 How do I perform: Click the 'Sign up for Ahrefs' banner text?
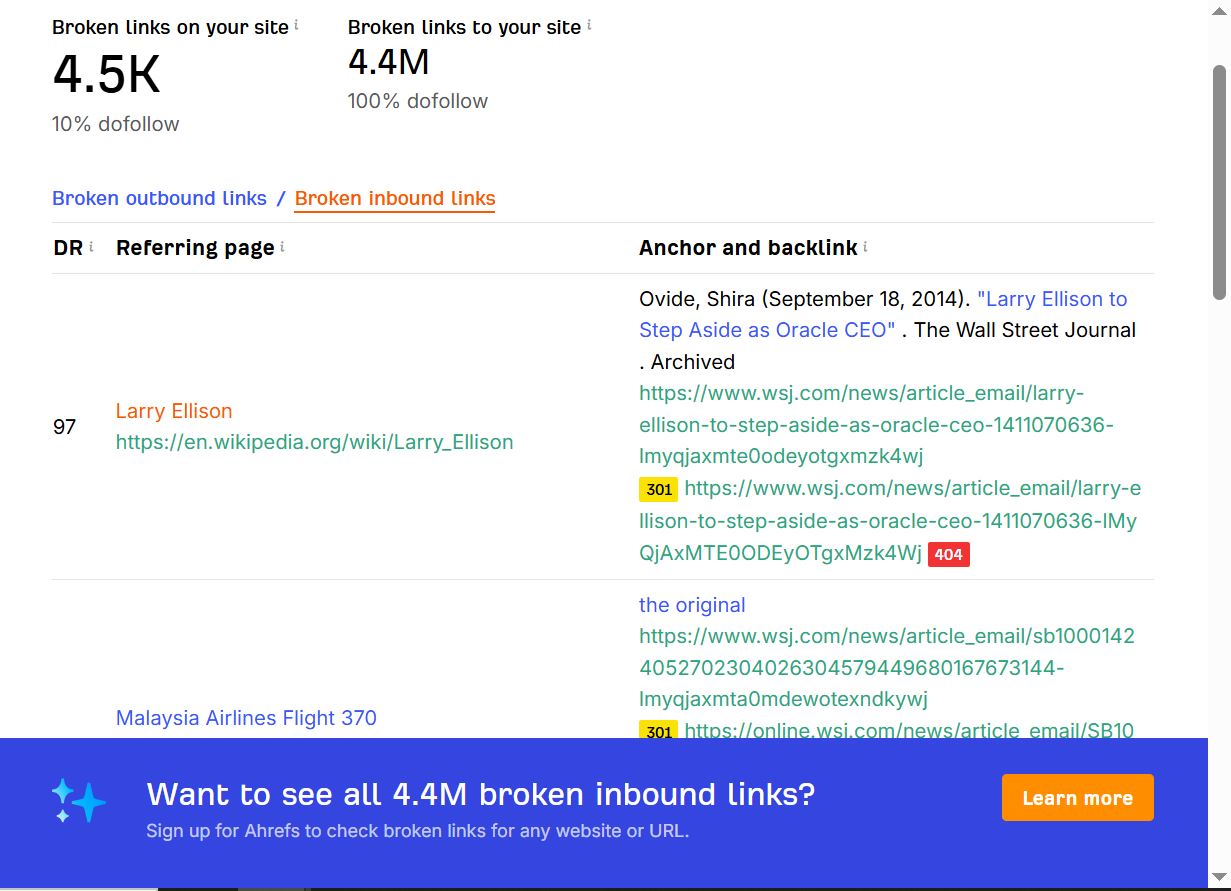click(x=417, y=831)
